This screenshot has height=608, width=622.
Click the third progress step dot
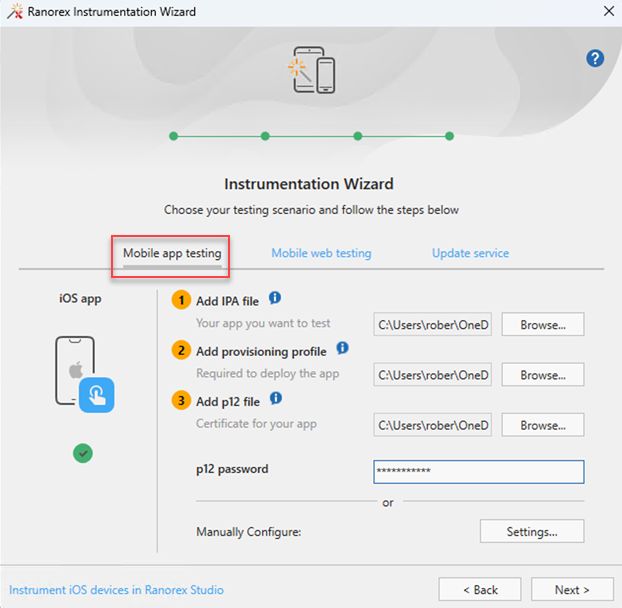(x=358, y=136)
